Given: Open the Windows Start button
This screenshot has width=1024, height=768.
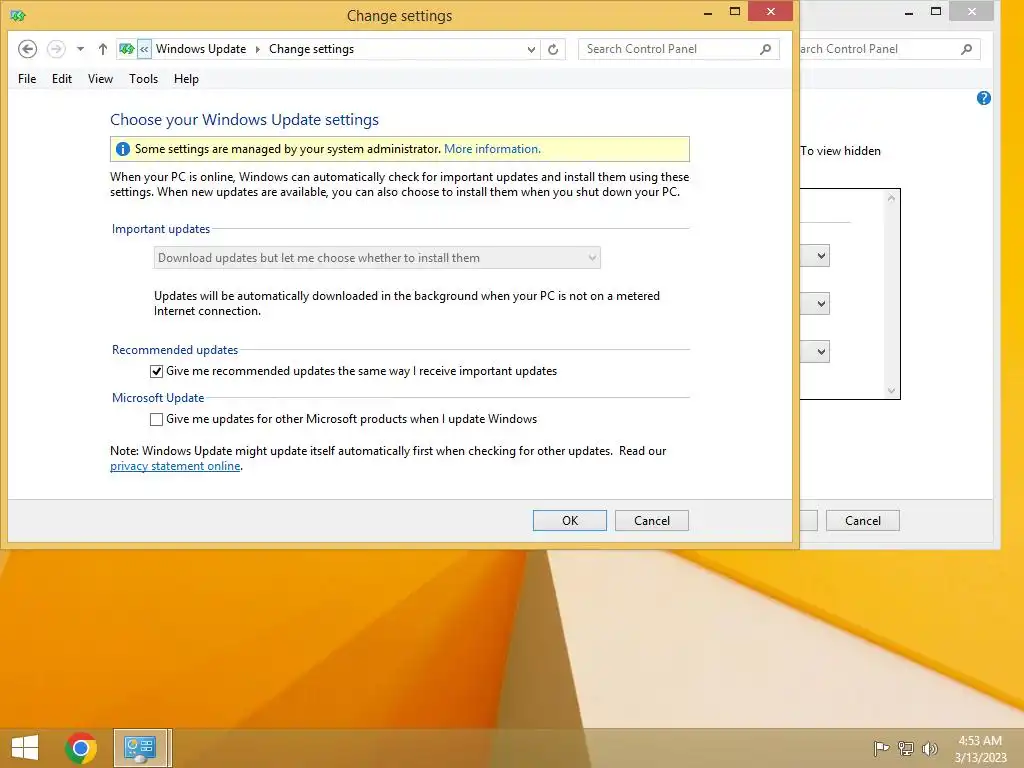Looking at the screenshot, I should point(25,748).
